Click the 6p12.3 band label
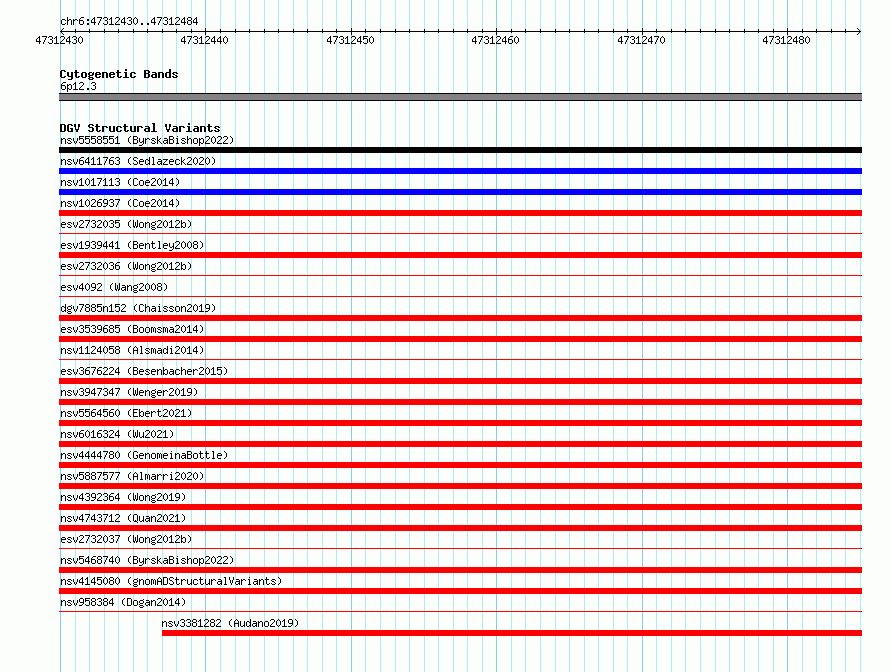 click(78, 86)
